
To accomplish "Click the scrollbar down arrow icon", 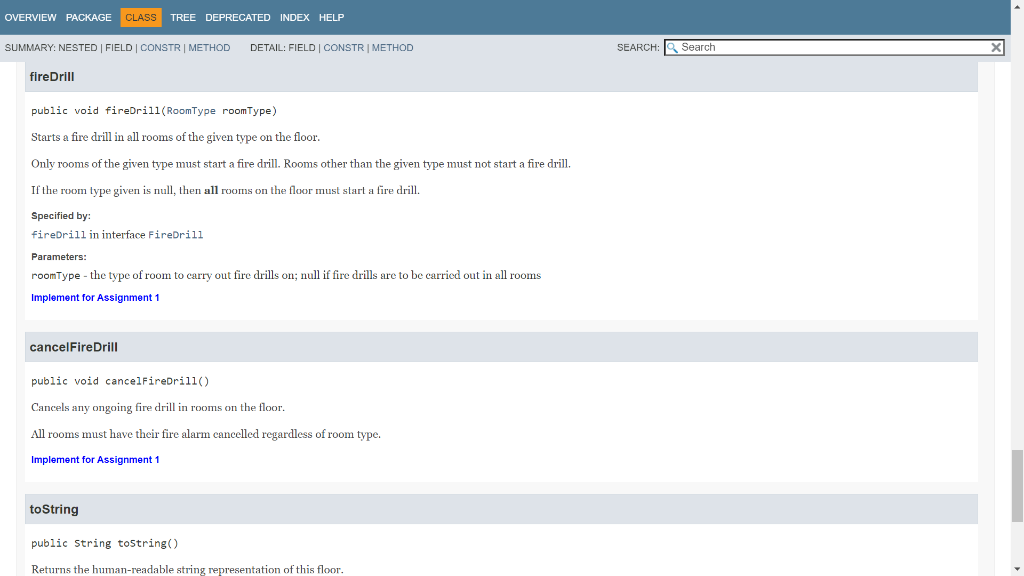I will [1016, 568].
